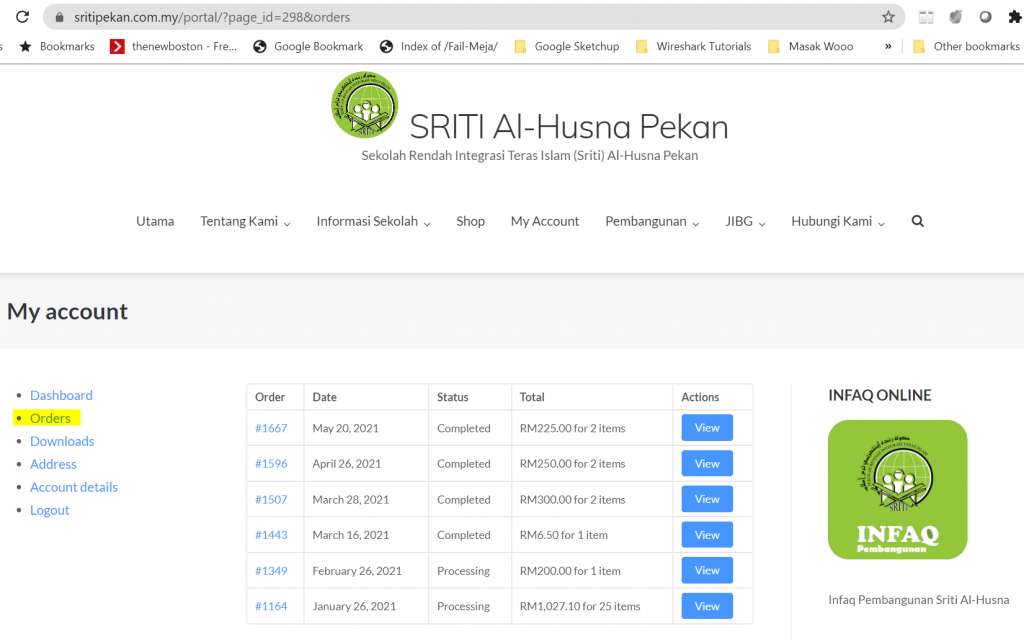Bookmark this page with star icon
Screen dimensions: 1024x640
coord(888,17)
